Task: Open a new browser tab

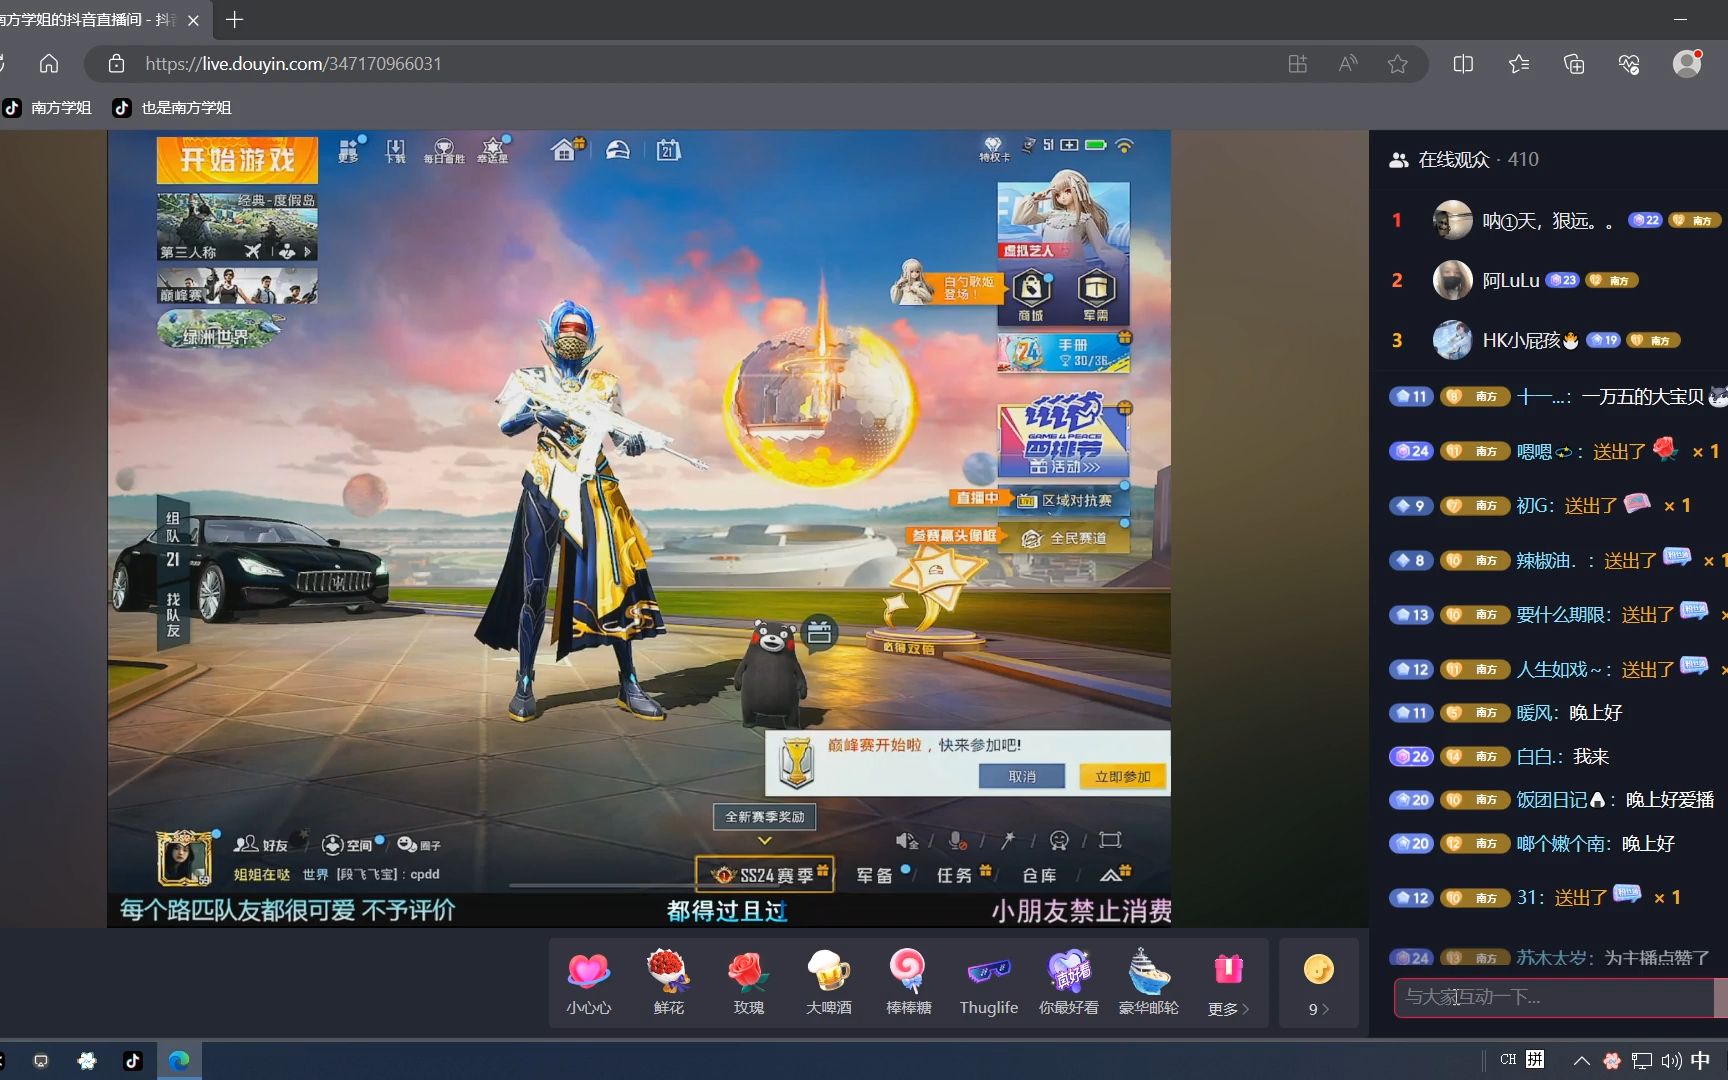Action: pos(234,19)
